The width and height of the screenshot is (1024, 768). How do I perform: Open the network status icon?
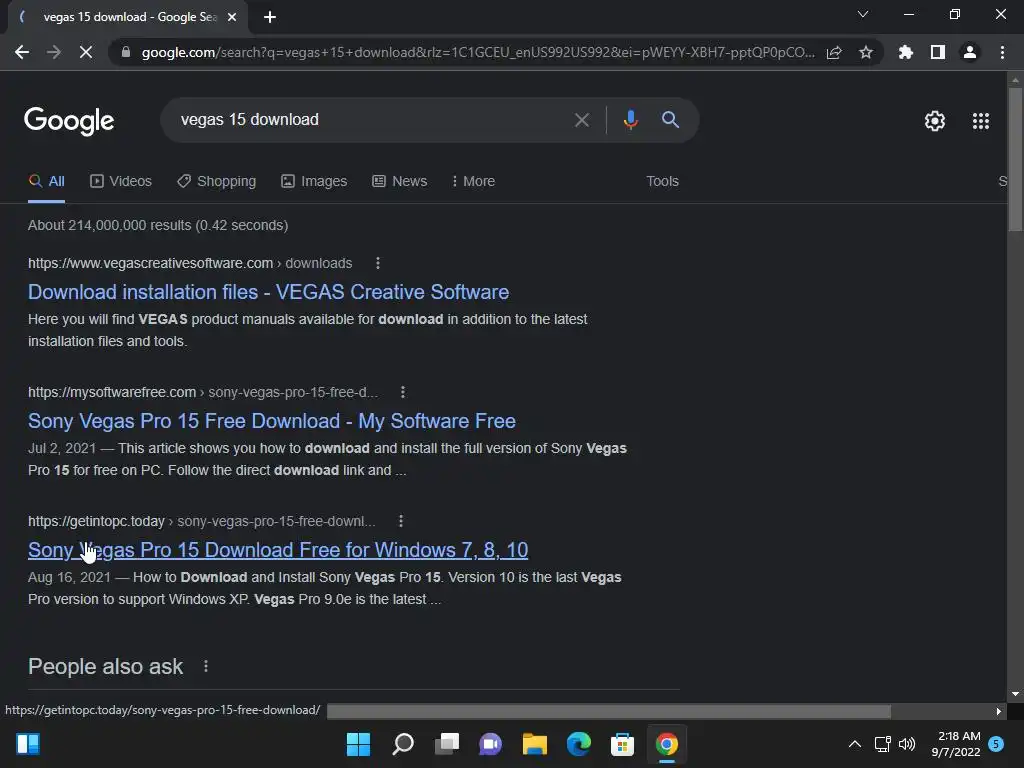pyautogui.click(x=882, y=744)
